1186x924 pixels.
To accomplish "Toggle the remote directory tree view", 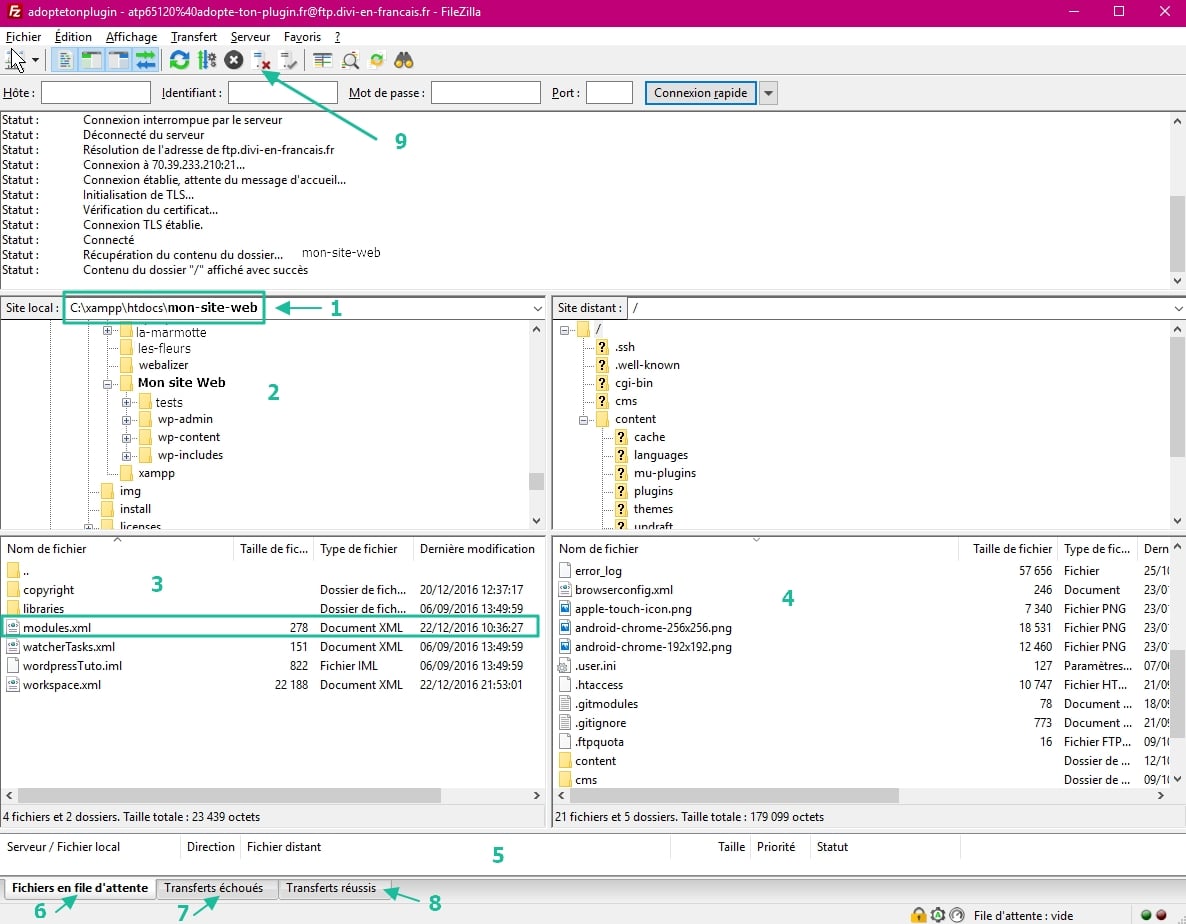I will 117,60.
